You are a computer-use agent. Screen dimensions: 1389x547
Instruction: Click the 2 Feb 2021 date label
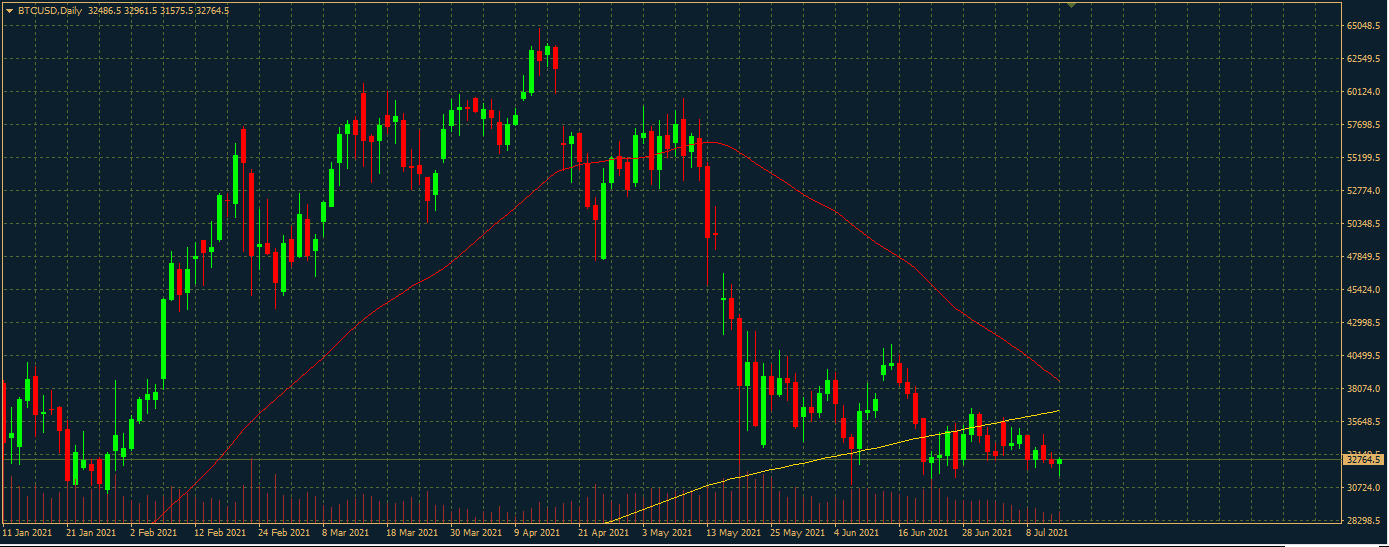point(155,534)
